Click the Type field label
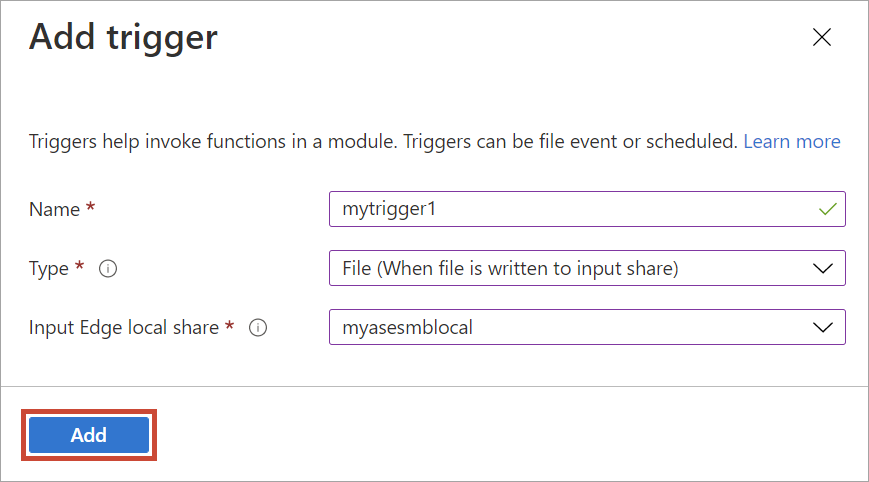The height and width of the screenshot is (482, 869). 49,269
